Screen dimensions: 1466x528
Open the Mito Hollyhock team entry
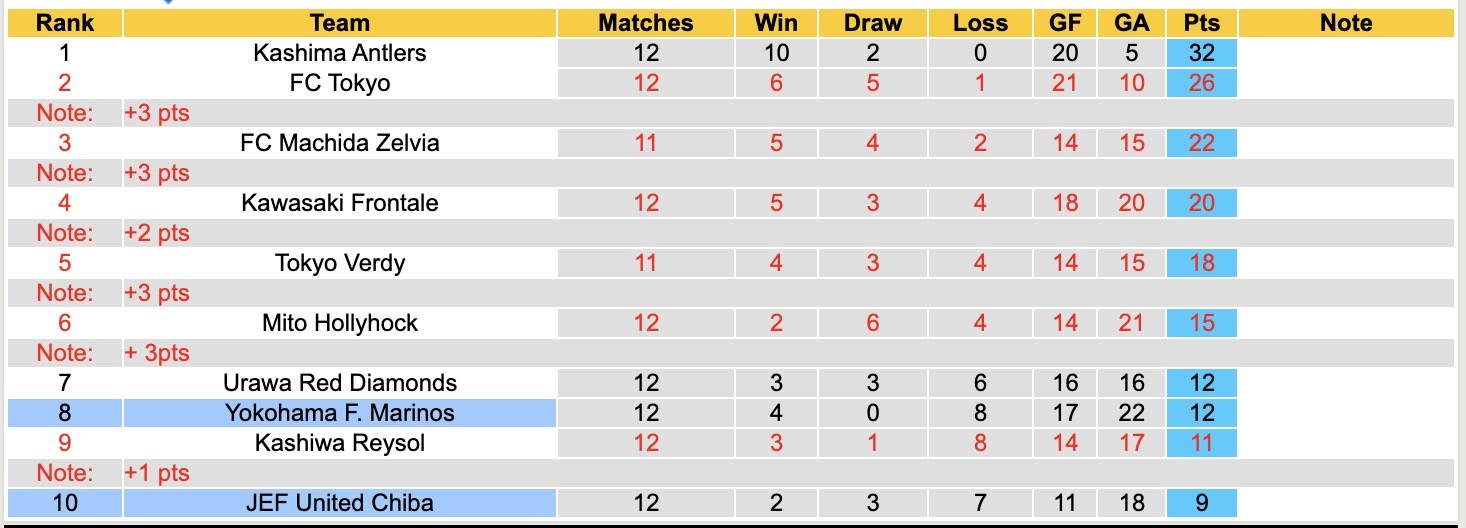(x=339, y=323)
